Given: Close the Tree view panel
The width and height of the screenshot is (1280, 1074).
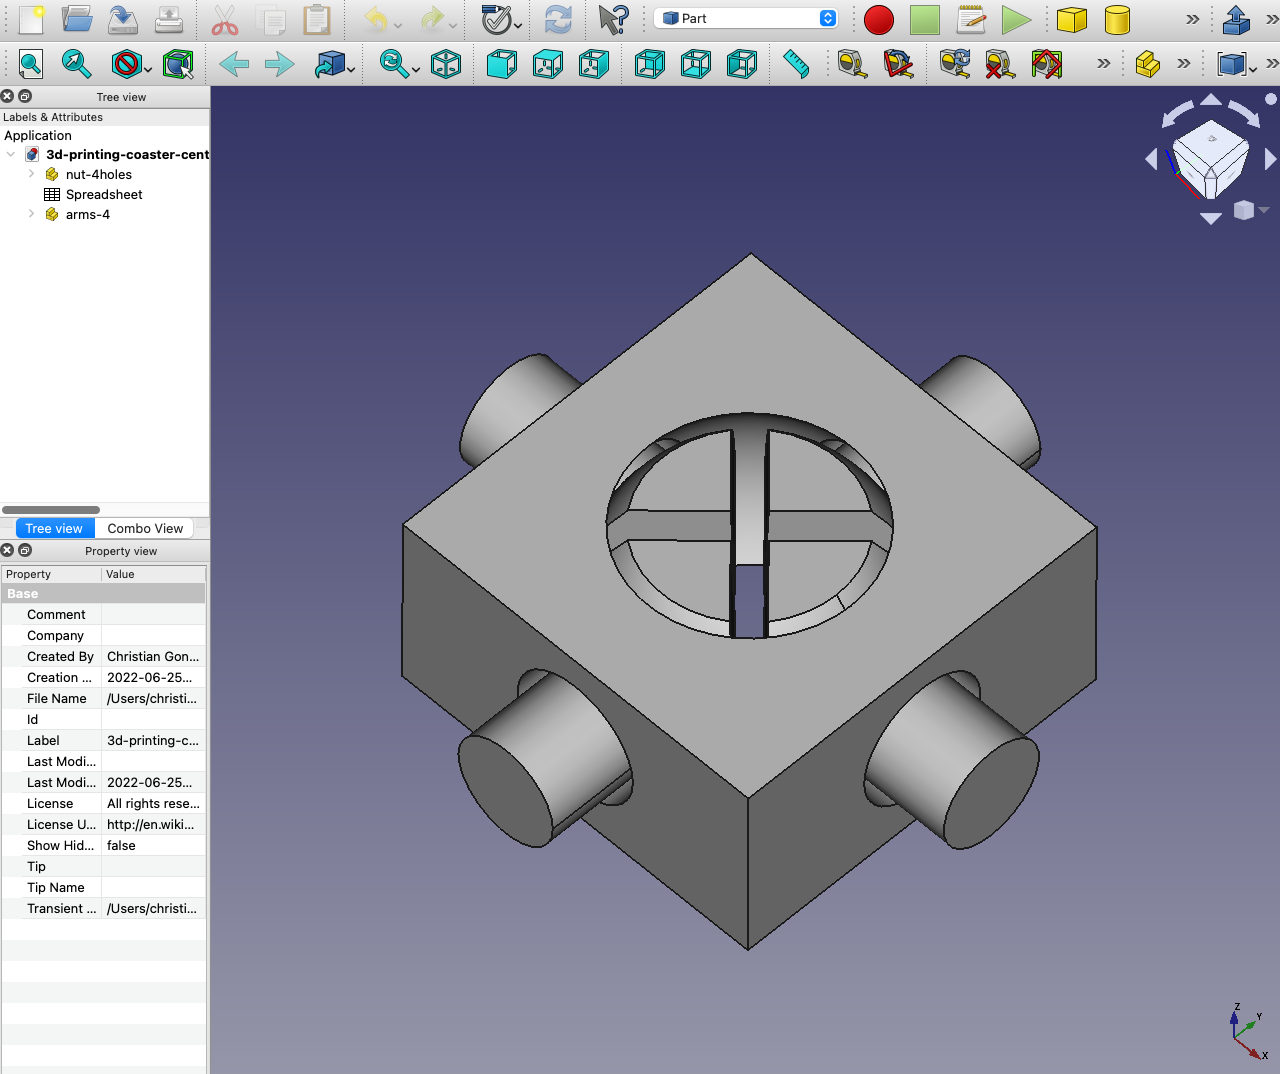Looking at the screenshot, I should click(x=7, y=96).
